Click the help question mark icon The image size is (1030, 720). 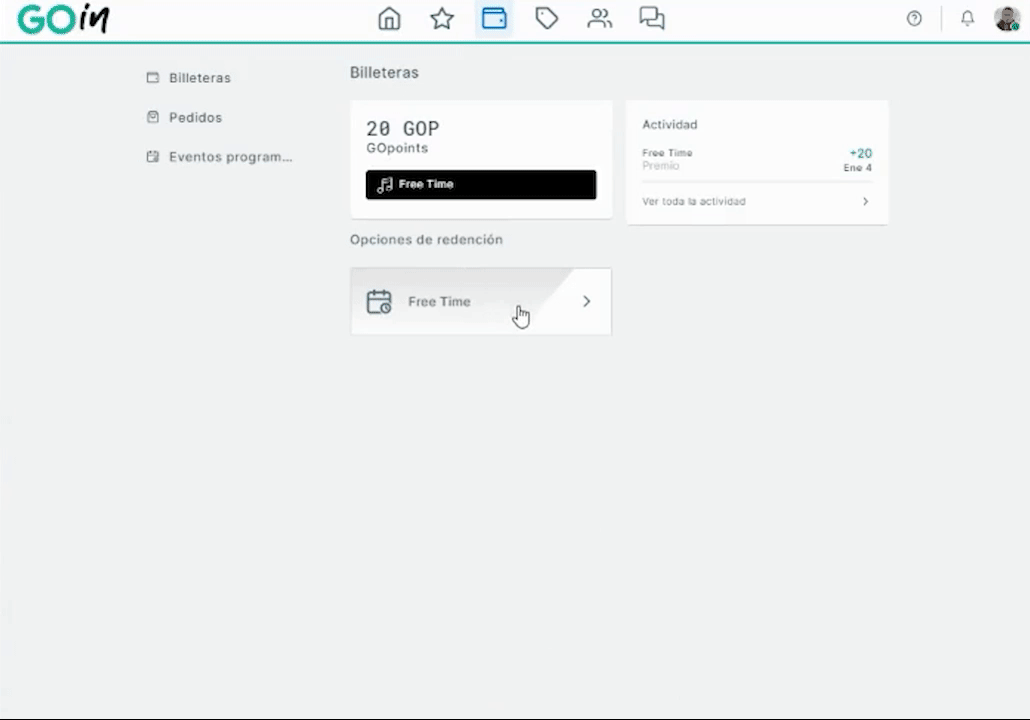click(914, 19)
